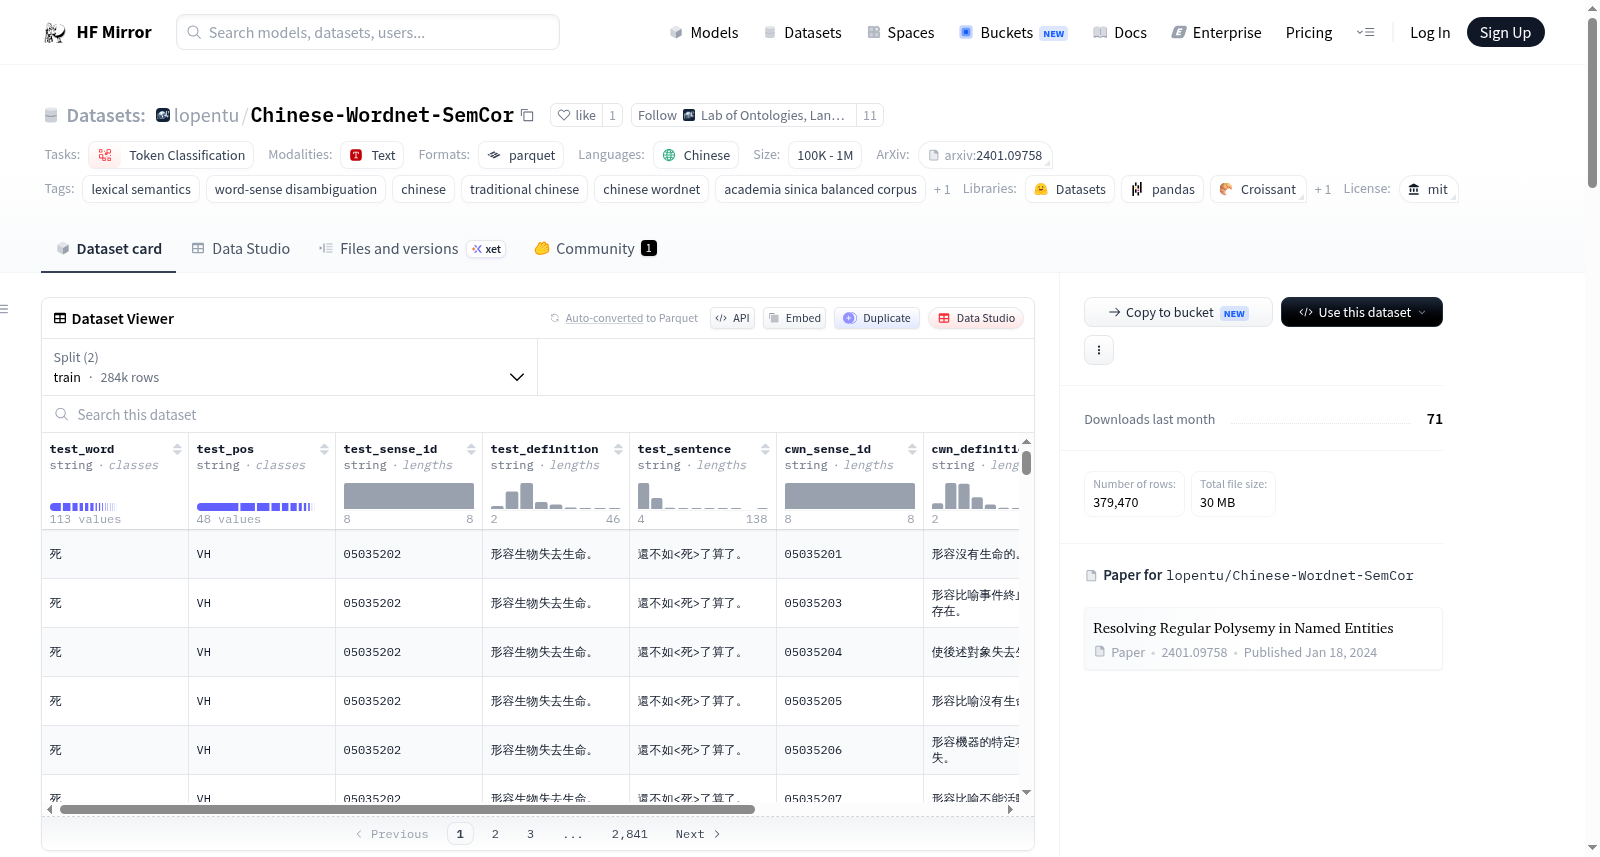Duplicate this dataset

877,318
